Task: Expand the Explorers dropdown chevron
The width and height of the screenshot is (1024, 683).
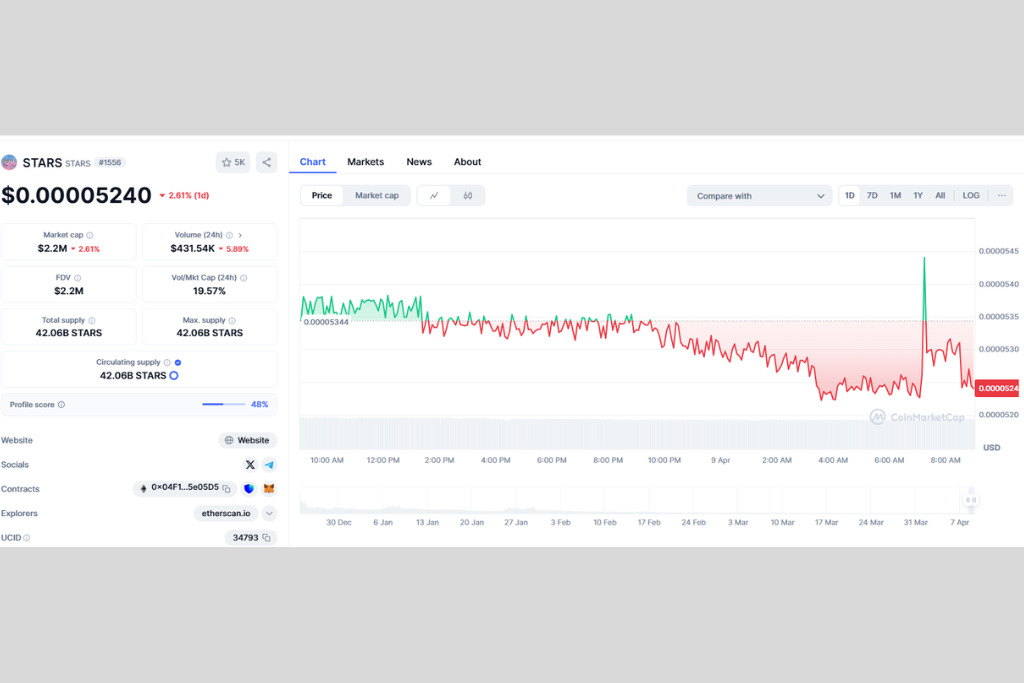Action: [x=269, y=513]
